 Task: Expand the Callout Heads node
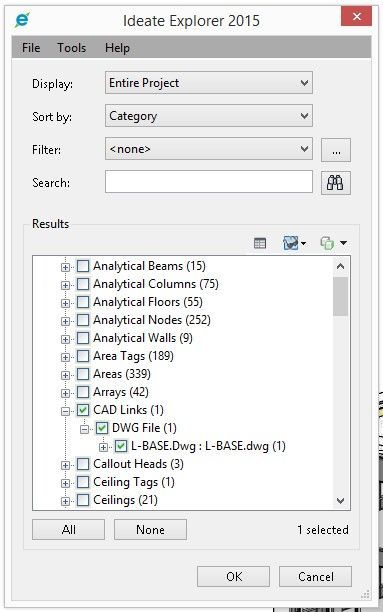pyautogui.click(x=65, y=465)
